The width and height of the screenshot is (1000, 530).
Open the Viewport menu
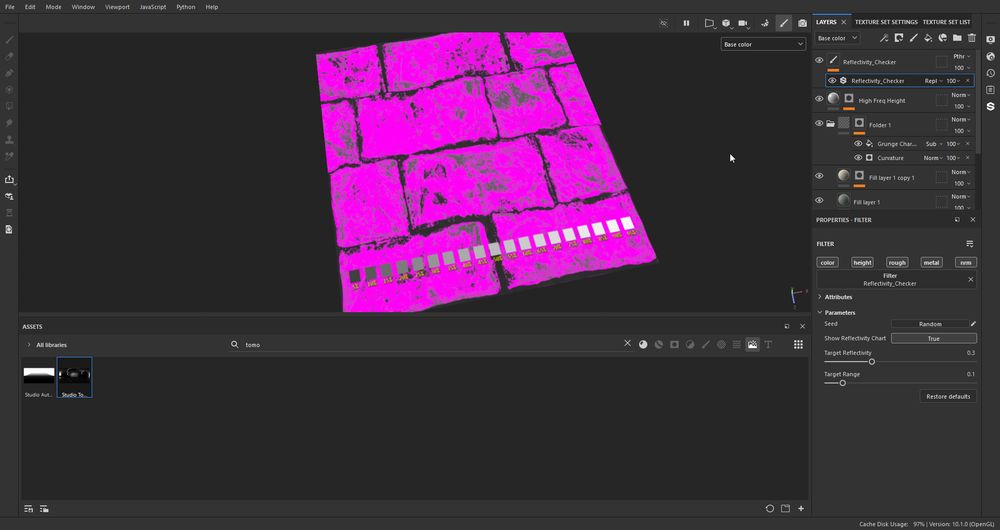pos(117,7)
